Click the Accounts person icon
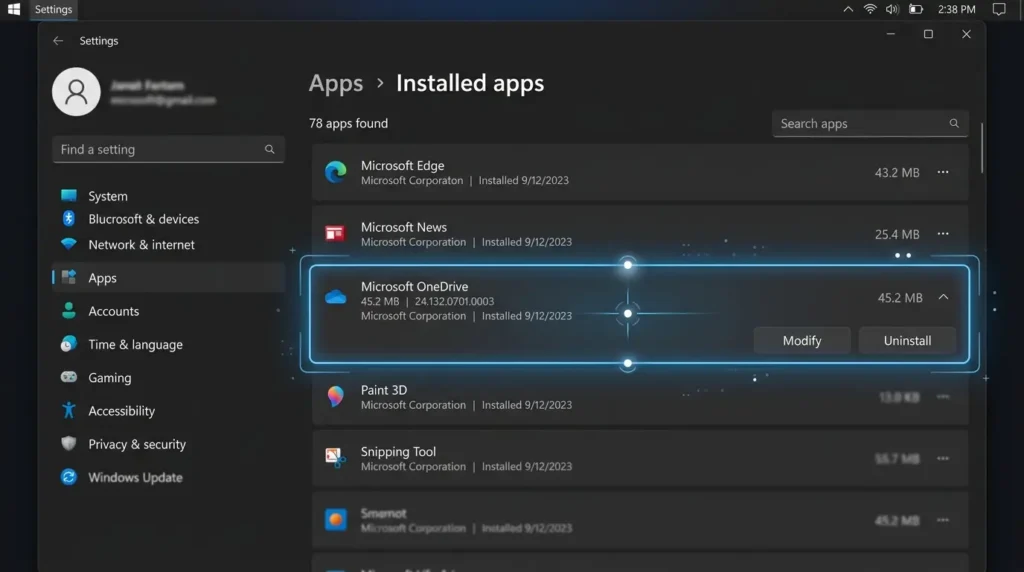 (69, 310)
